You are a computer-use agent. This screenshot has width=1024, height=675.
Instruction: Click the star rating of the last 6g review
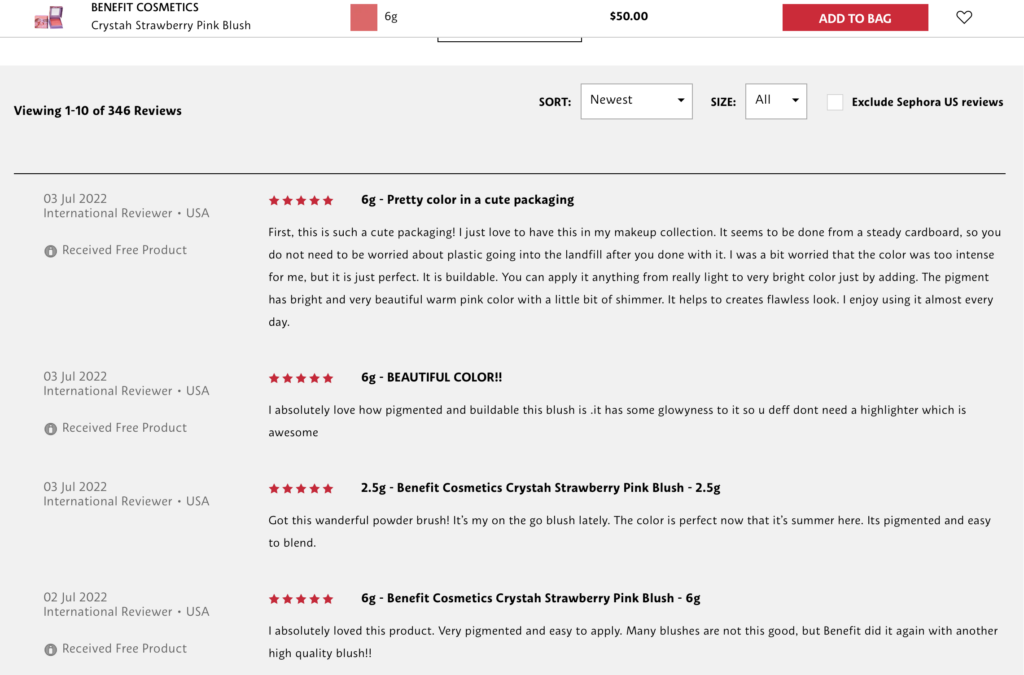300,598
